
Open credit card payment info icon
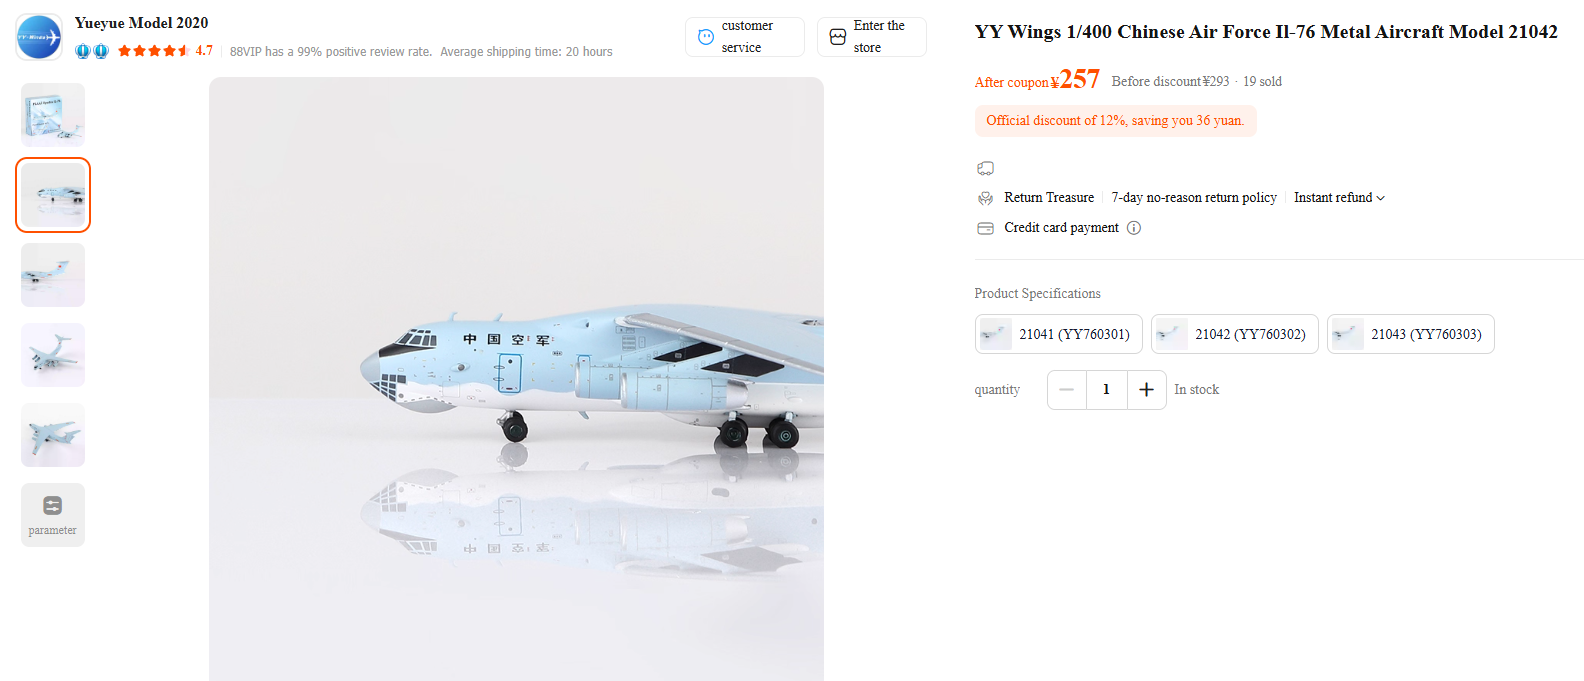[x=1134, y=228]
